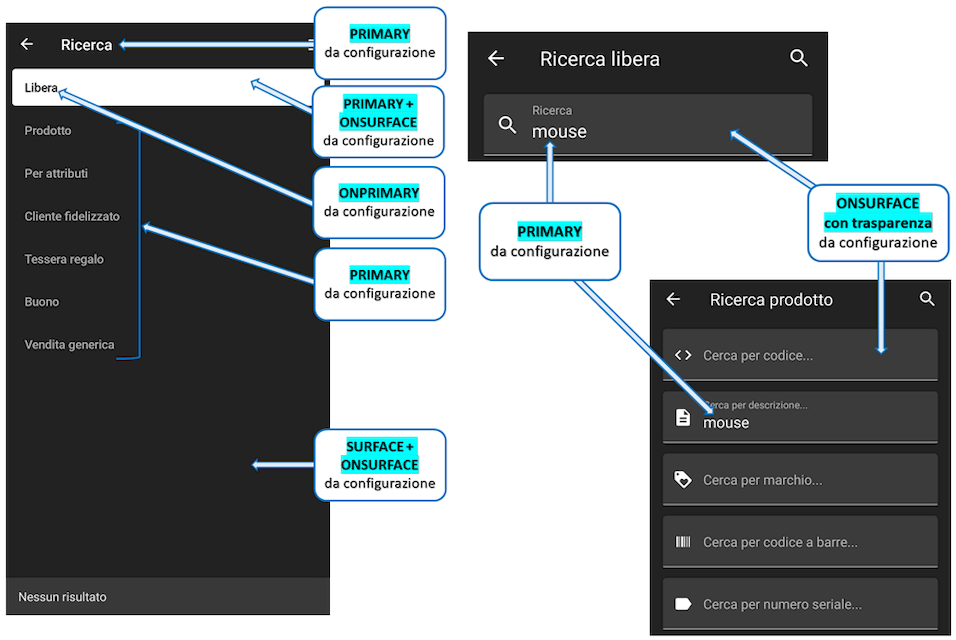This screenshot has height=640, width=956.
Task: Select Tessera regalo from list
Action: [x=64, y=260]
